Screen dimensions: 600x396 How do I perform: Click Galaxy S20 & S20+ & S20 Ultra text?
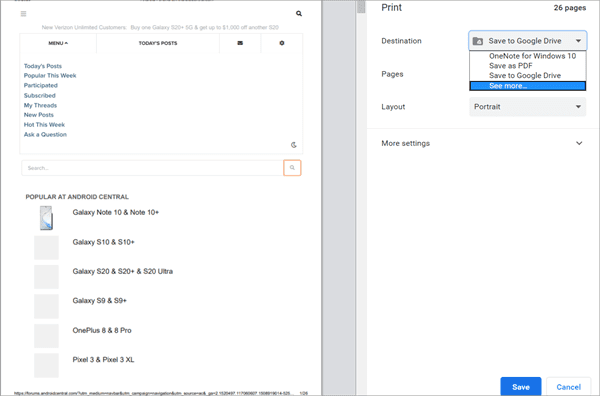coord(122,271)
